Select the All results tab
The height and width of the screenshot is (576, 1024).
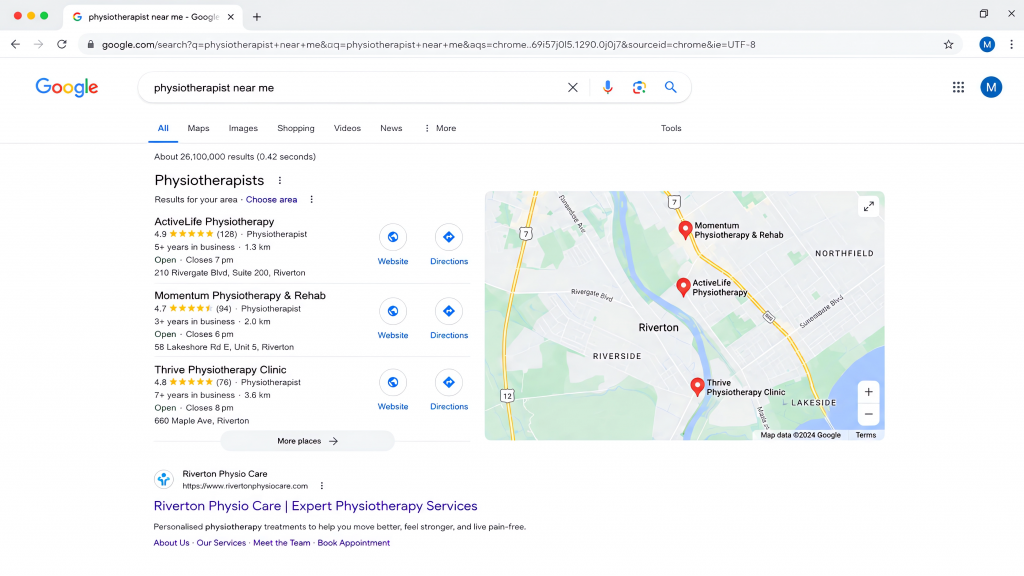(x=163, y=128)
